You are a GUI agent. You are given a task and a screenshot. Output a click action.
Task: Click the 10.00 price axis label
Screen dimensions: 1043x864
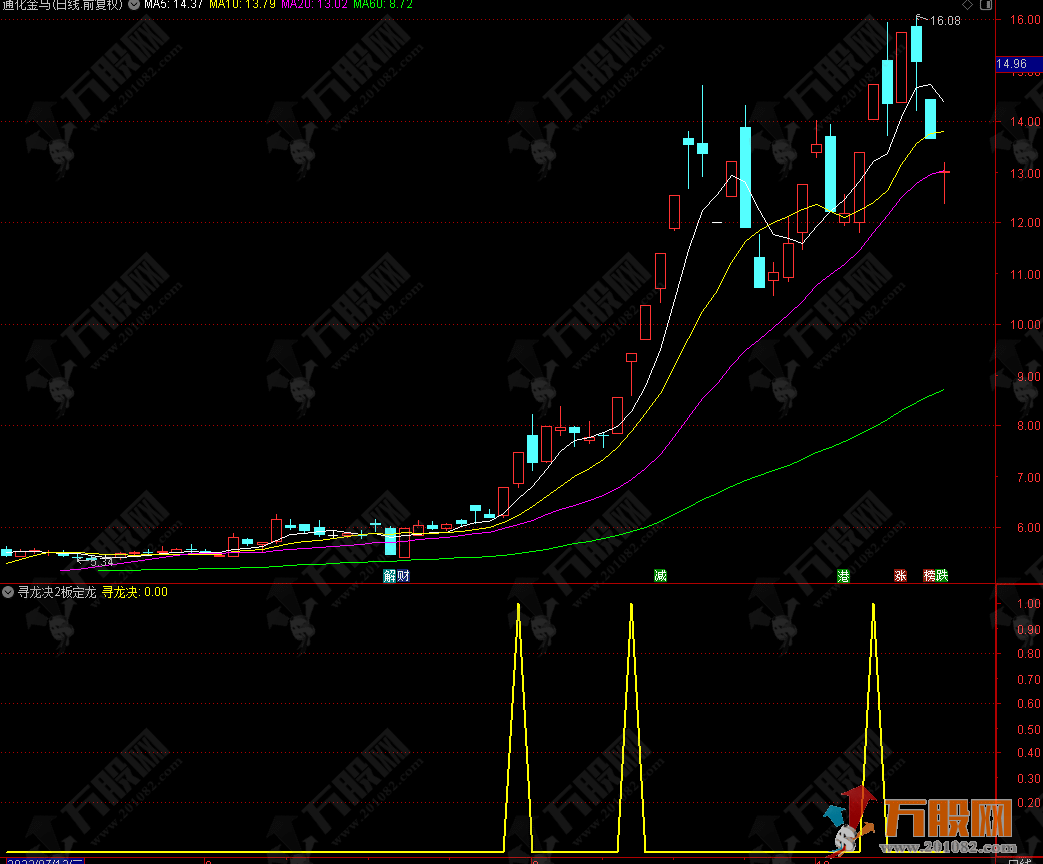tap(1024, 325)
